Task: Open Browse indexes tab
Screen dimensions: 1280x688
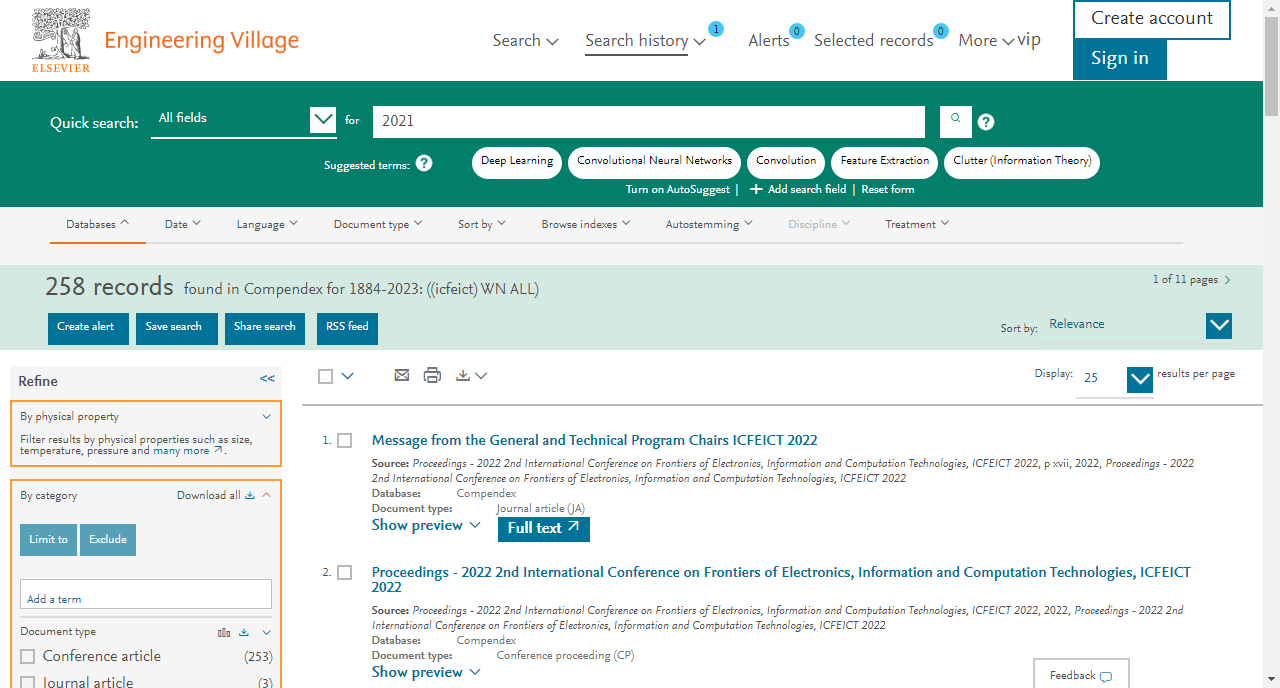Action: 586,224
